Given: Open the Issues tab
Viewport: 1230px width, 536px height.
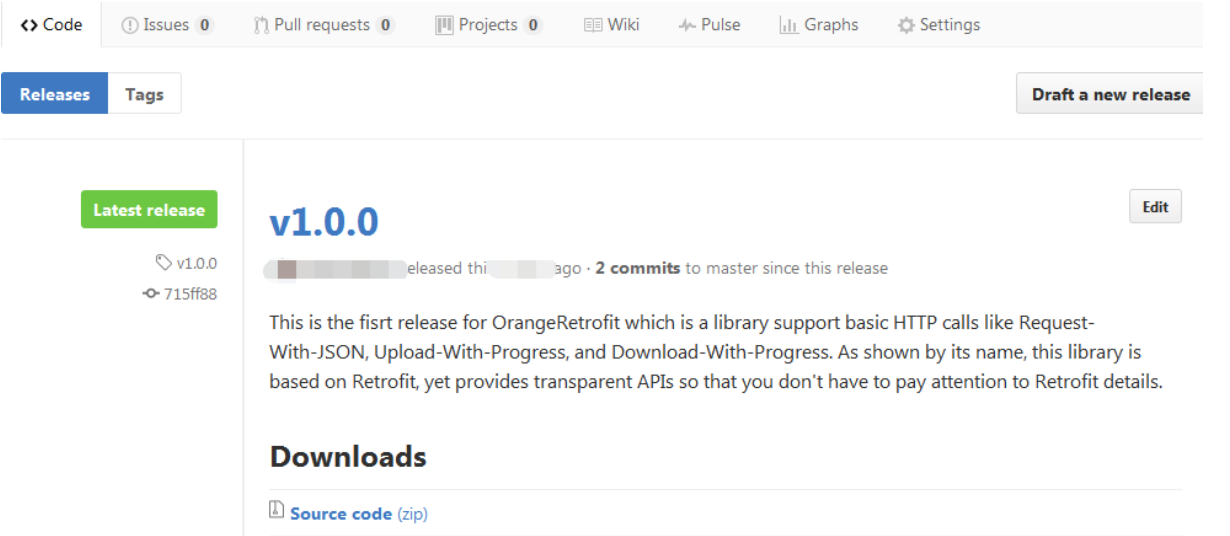Looking at the screenshot, I should coord(167,25).
